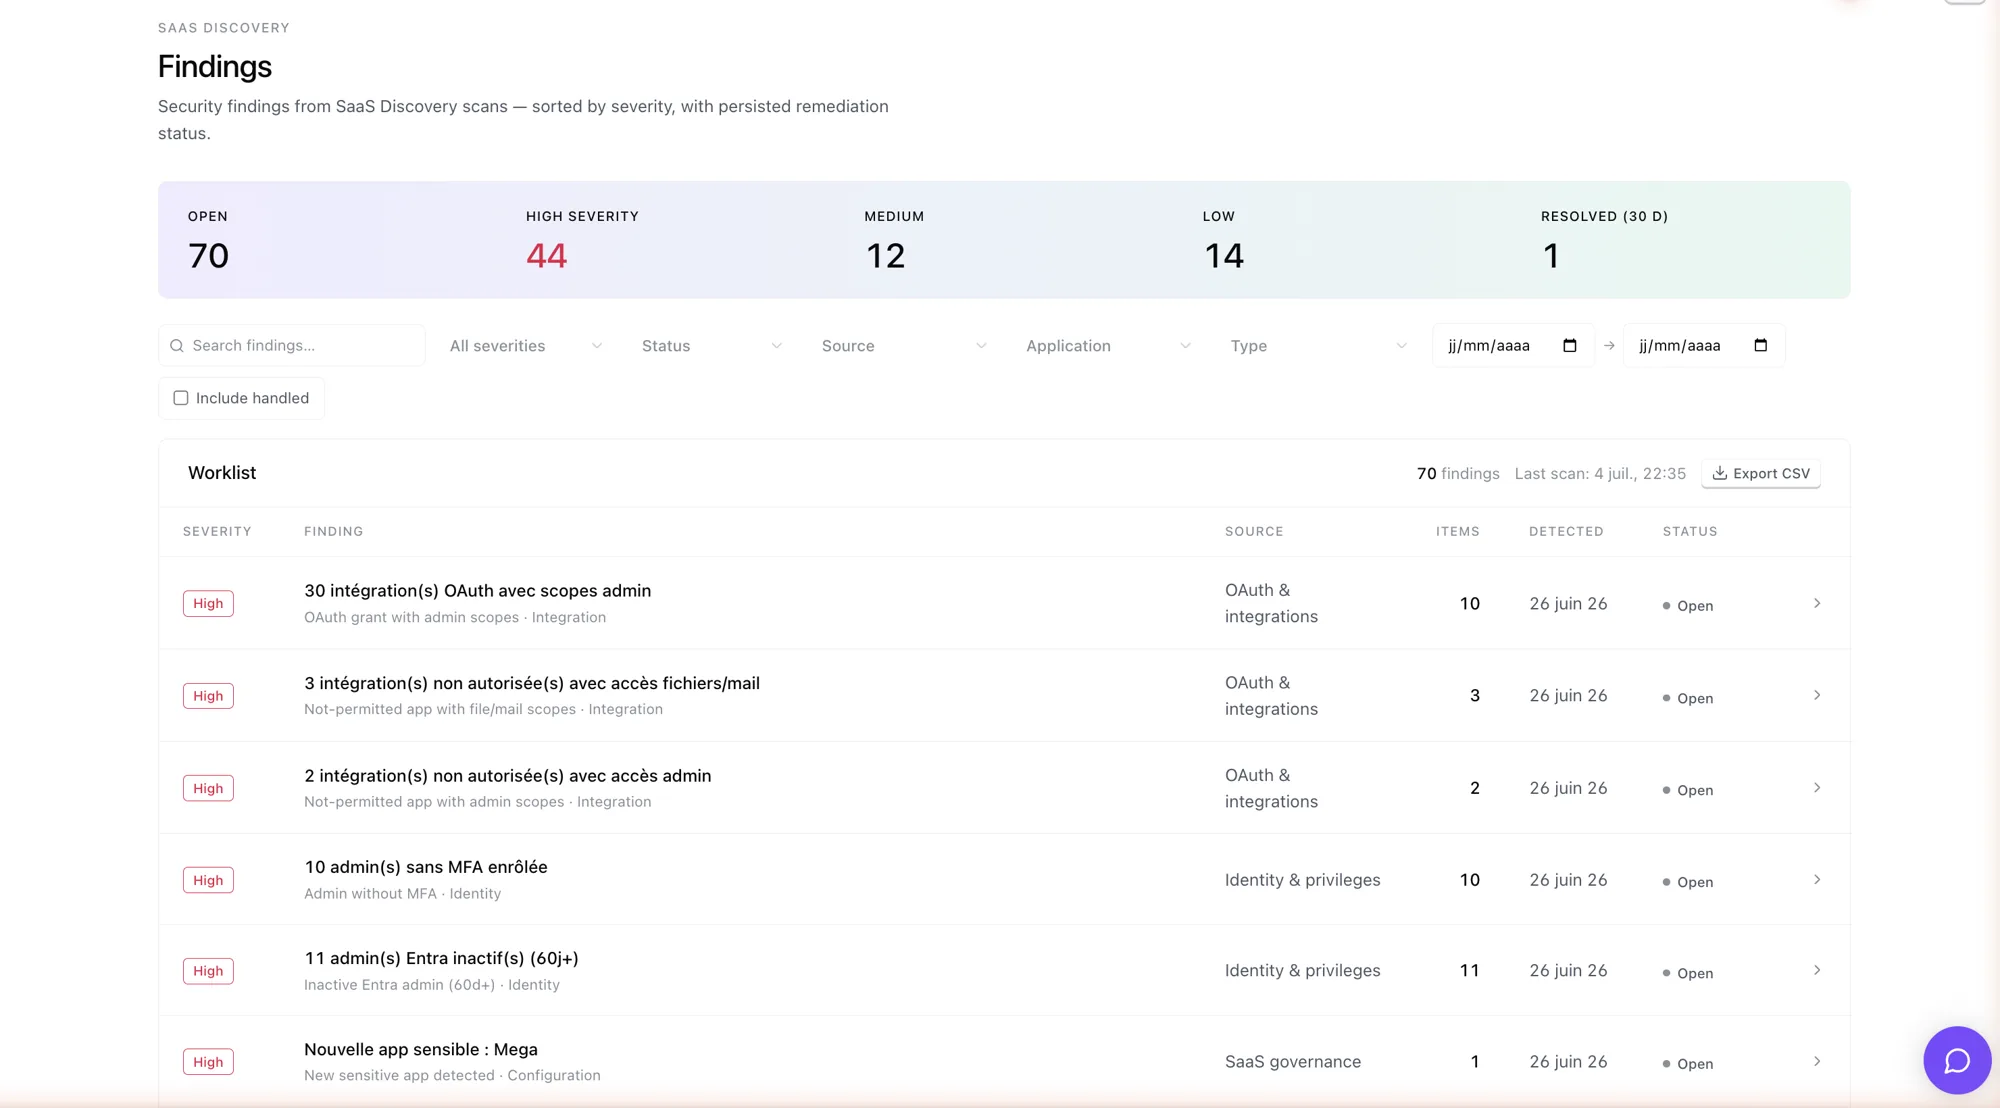Image resolution: width=2000 pixels, height=1108 pixels.
Task: Open finding '10 admin(s) sans MFA enrôlée'
Action: [x=426, y=867]
